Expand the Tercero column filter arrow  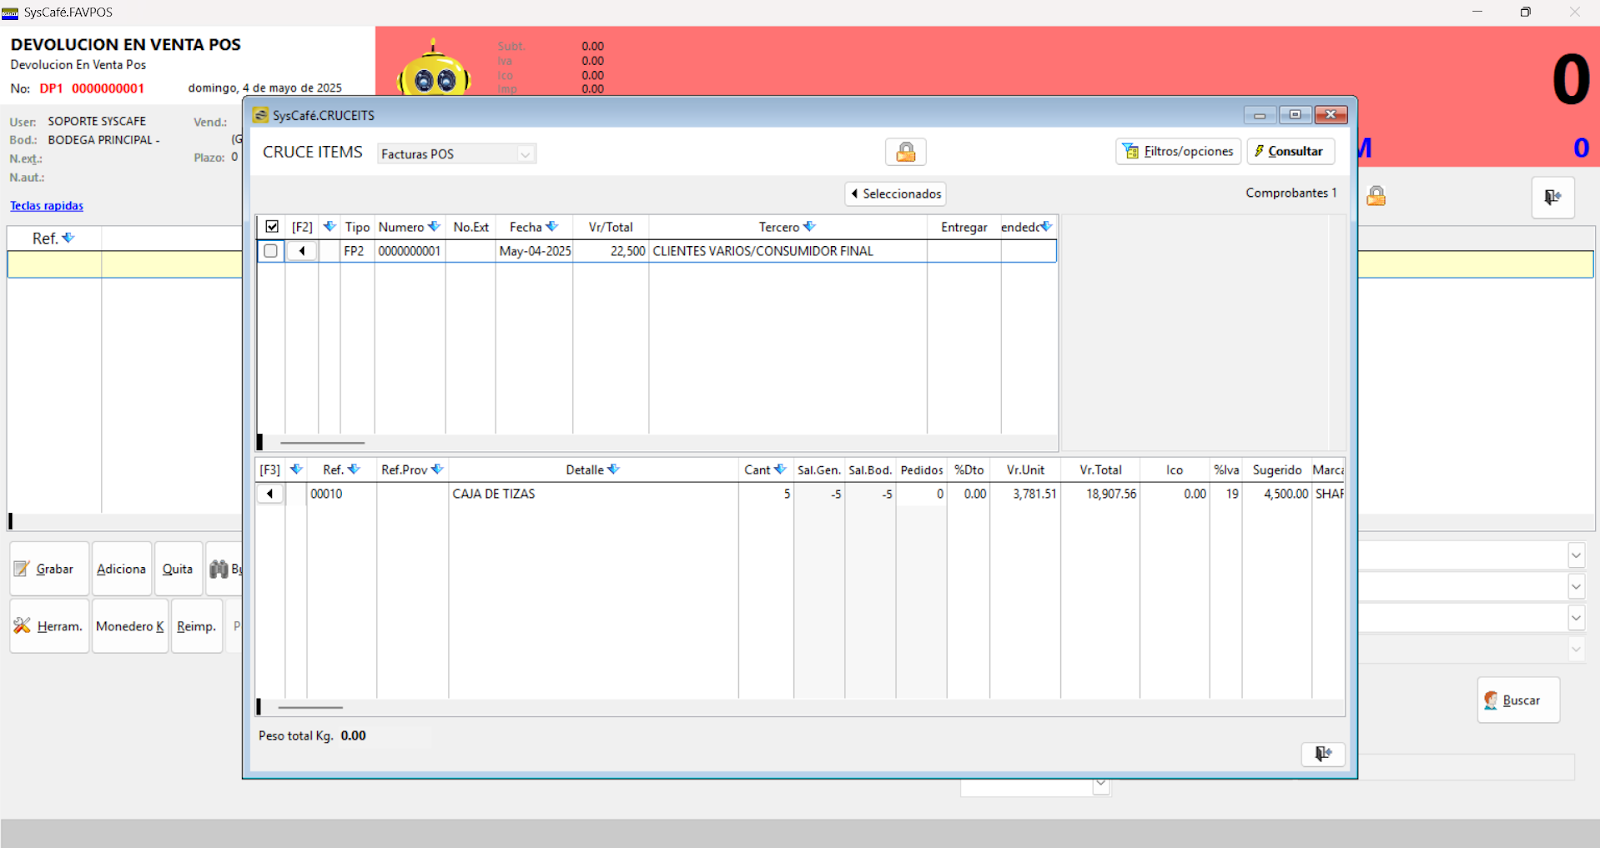810,227
